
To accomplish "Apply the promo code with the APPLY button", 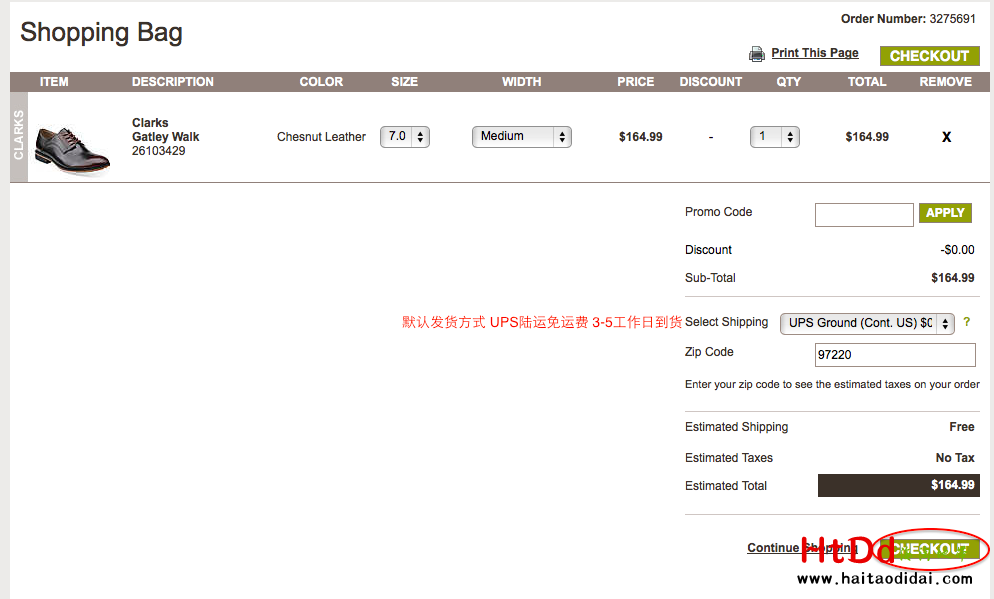I will pyautogui.click(x=945, y=213).
